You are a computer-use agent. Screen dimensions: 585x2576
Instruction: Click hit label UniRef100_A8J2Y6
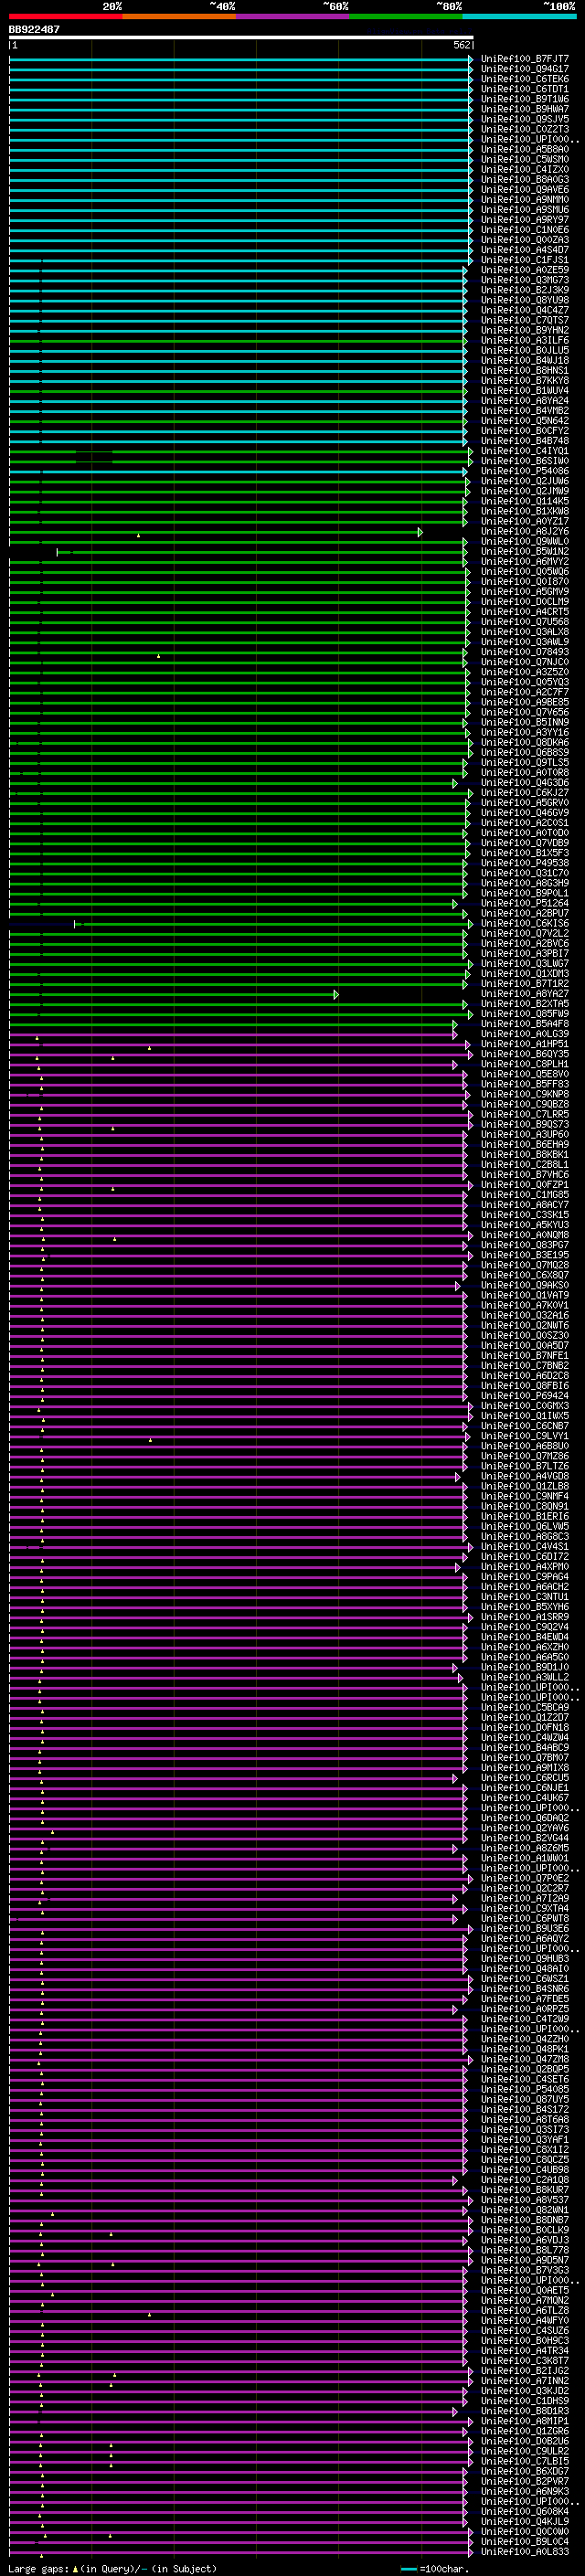525,531
